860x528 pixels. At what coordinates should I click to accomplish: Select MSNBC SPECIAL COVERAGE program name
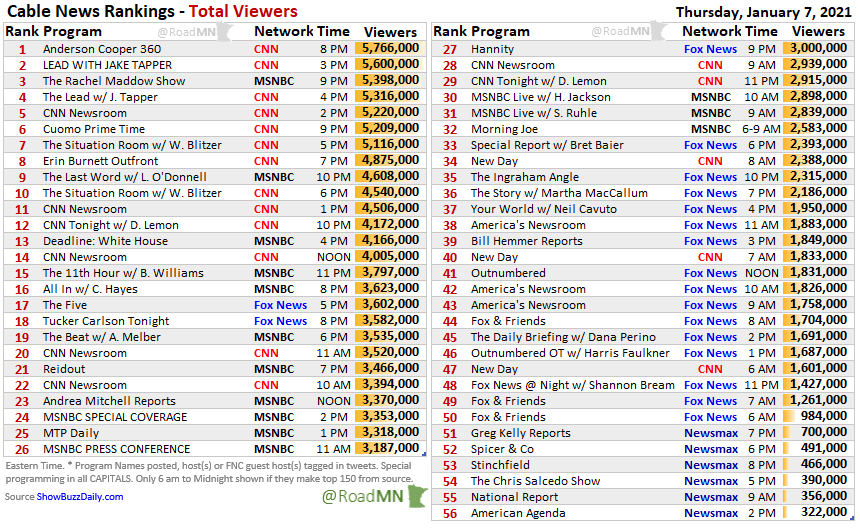click(115, 417)
